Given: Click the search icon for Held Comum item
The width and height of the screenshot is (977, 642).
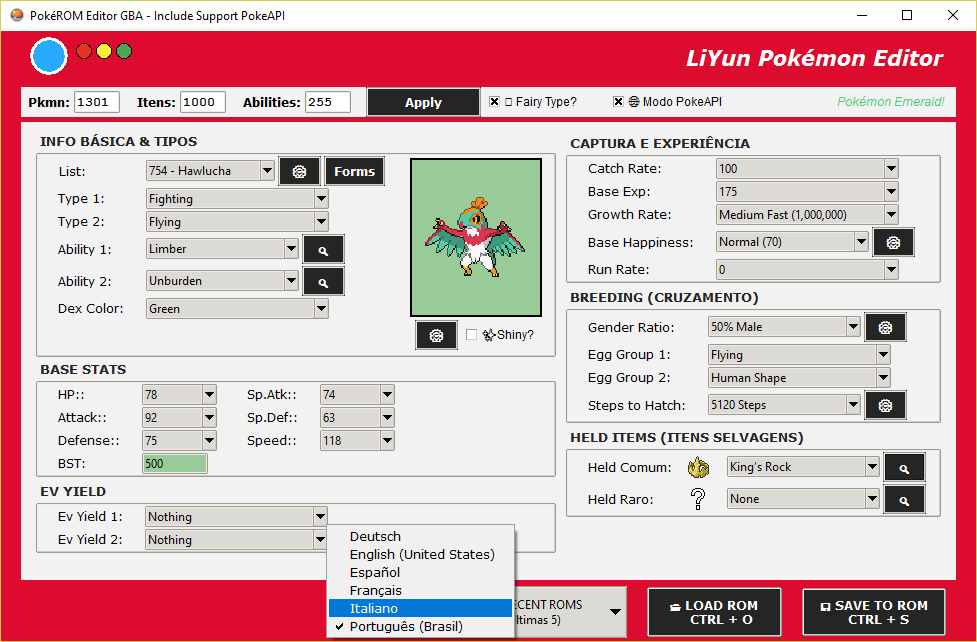Looking at the screenshot, I should tap(904, 467).
